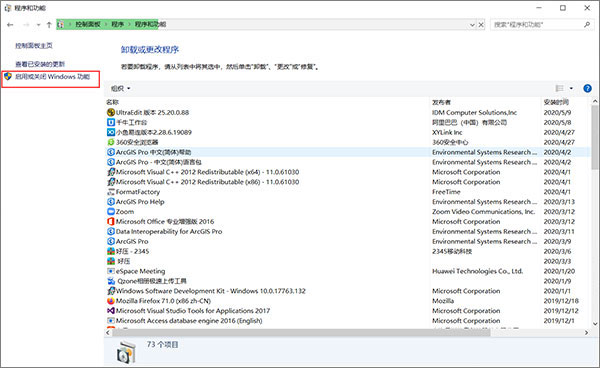Viewport: 600px width, 368px height.
Task: Click the Microsoft Office 2016 icon
Action: click(111, 221)
